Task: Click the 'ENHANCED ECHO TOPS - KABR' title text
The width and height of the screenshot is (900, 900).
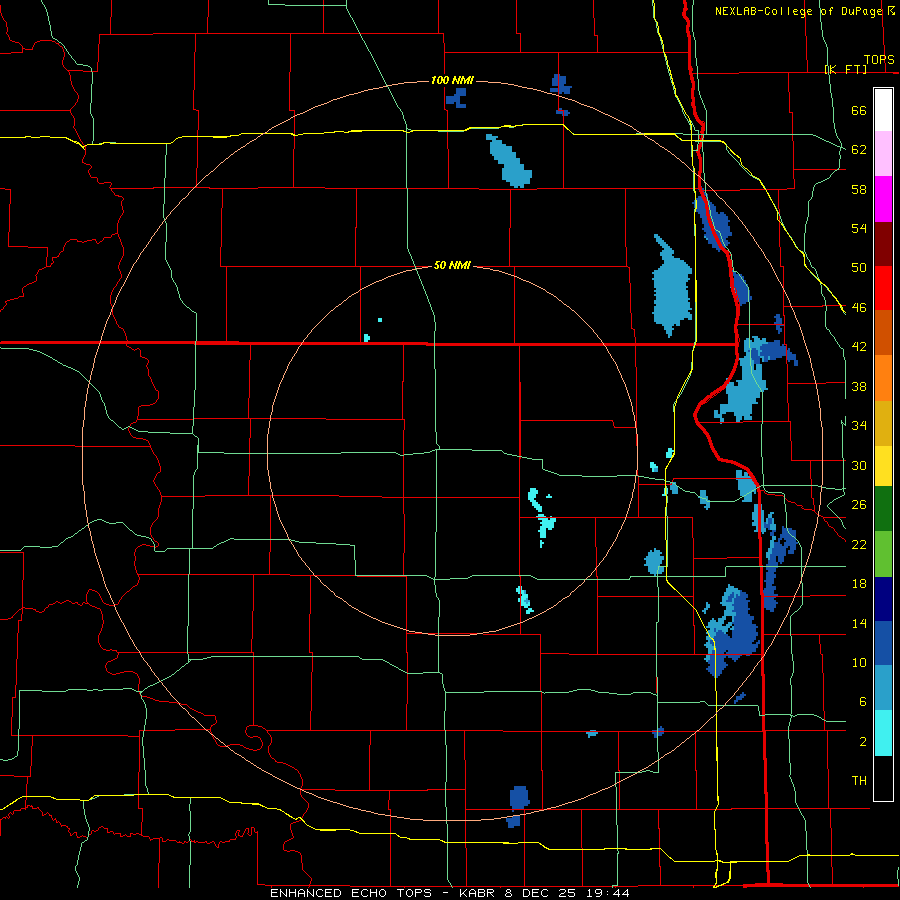Action: tap(382, 893)
